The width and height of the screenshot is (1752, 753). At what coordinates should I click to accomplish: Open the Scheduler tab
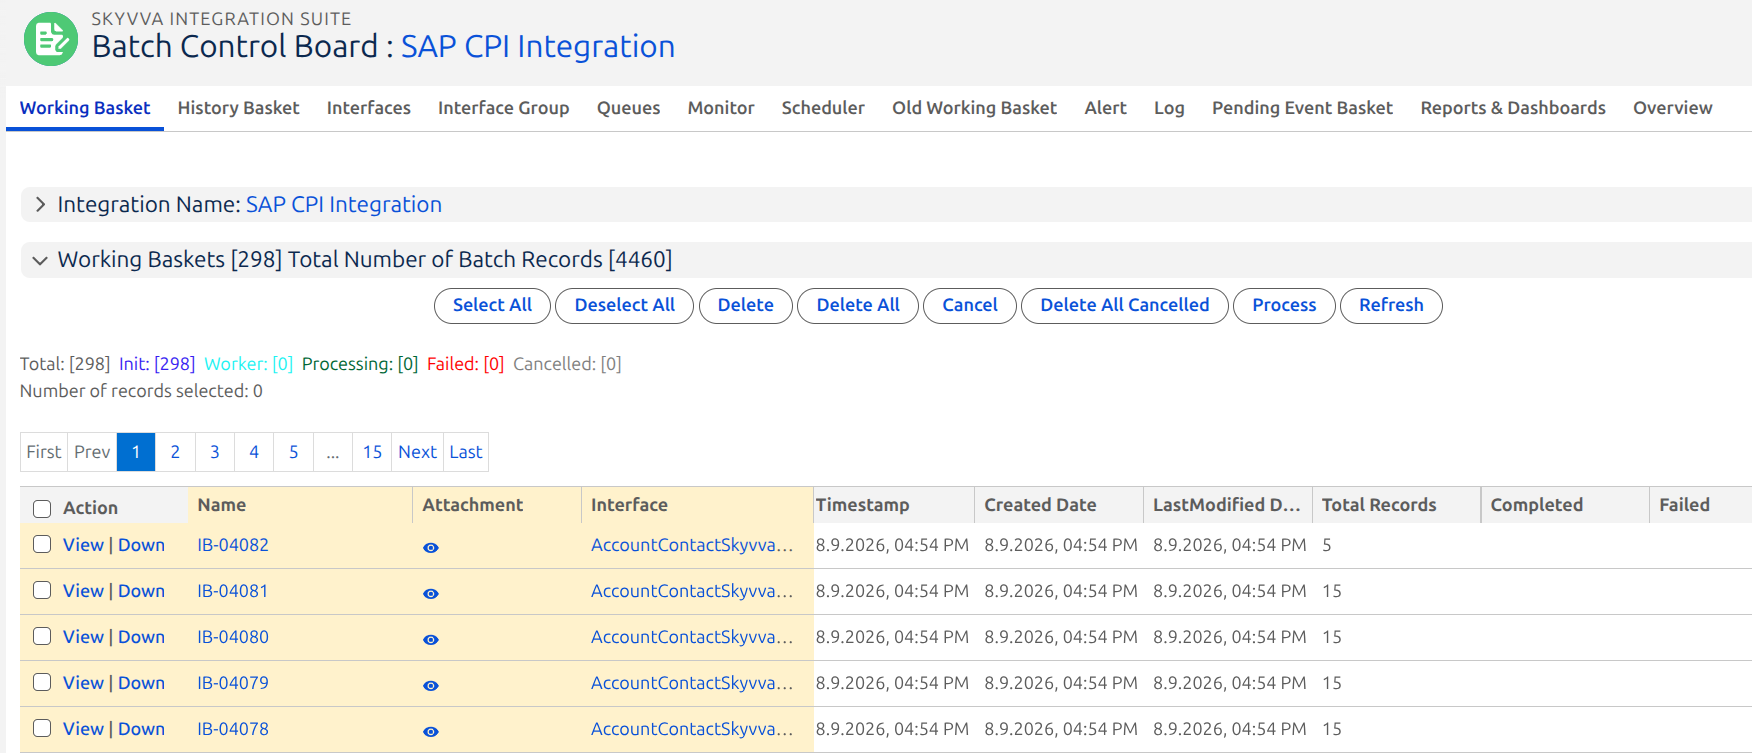823,108
